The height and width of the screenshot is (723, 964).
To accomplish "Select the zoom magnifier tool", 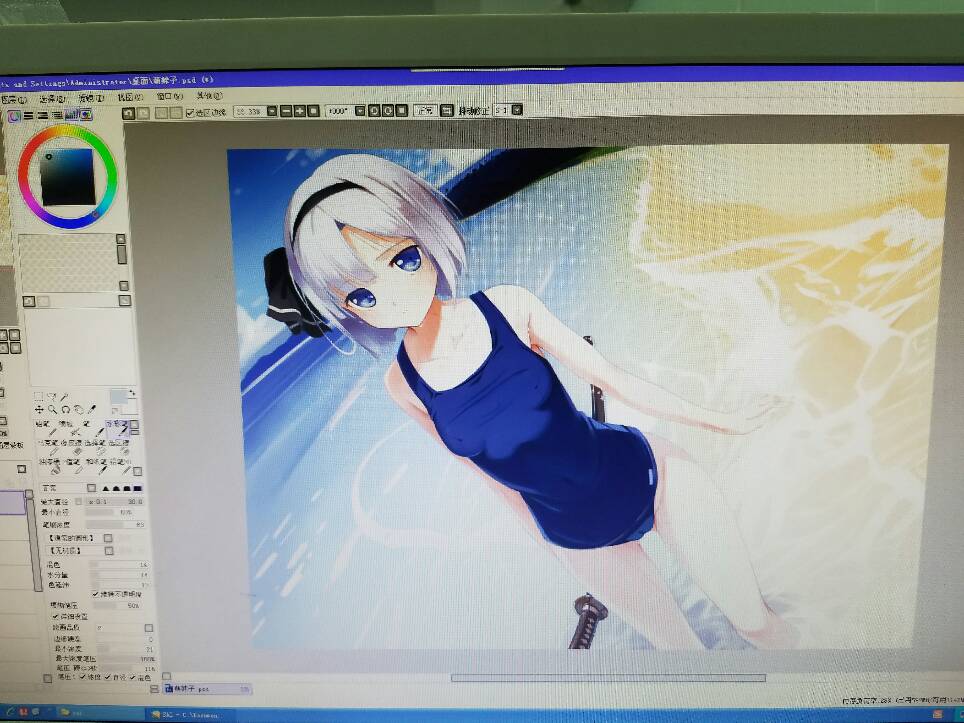I will click(x=52, y=409).
